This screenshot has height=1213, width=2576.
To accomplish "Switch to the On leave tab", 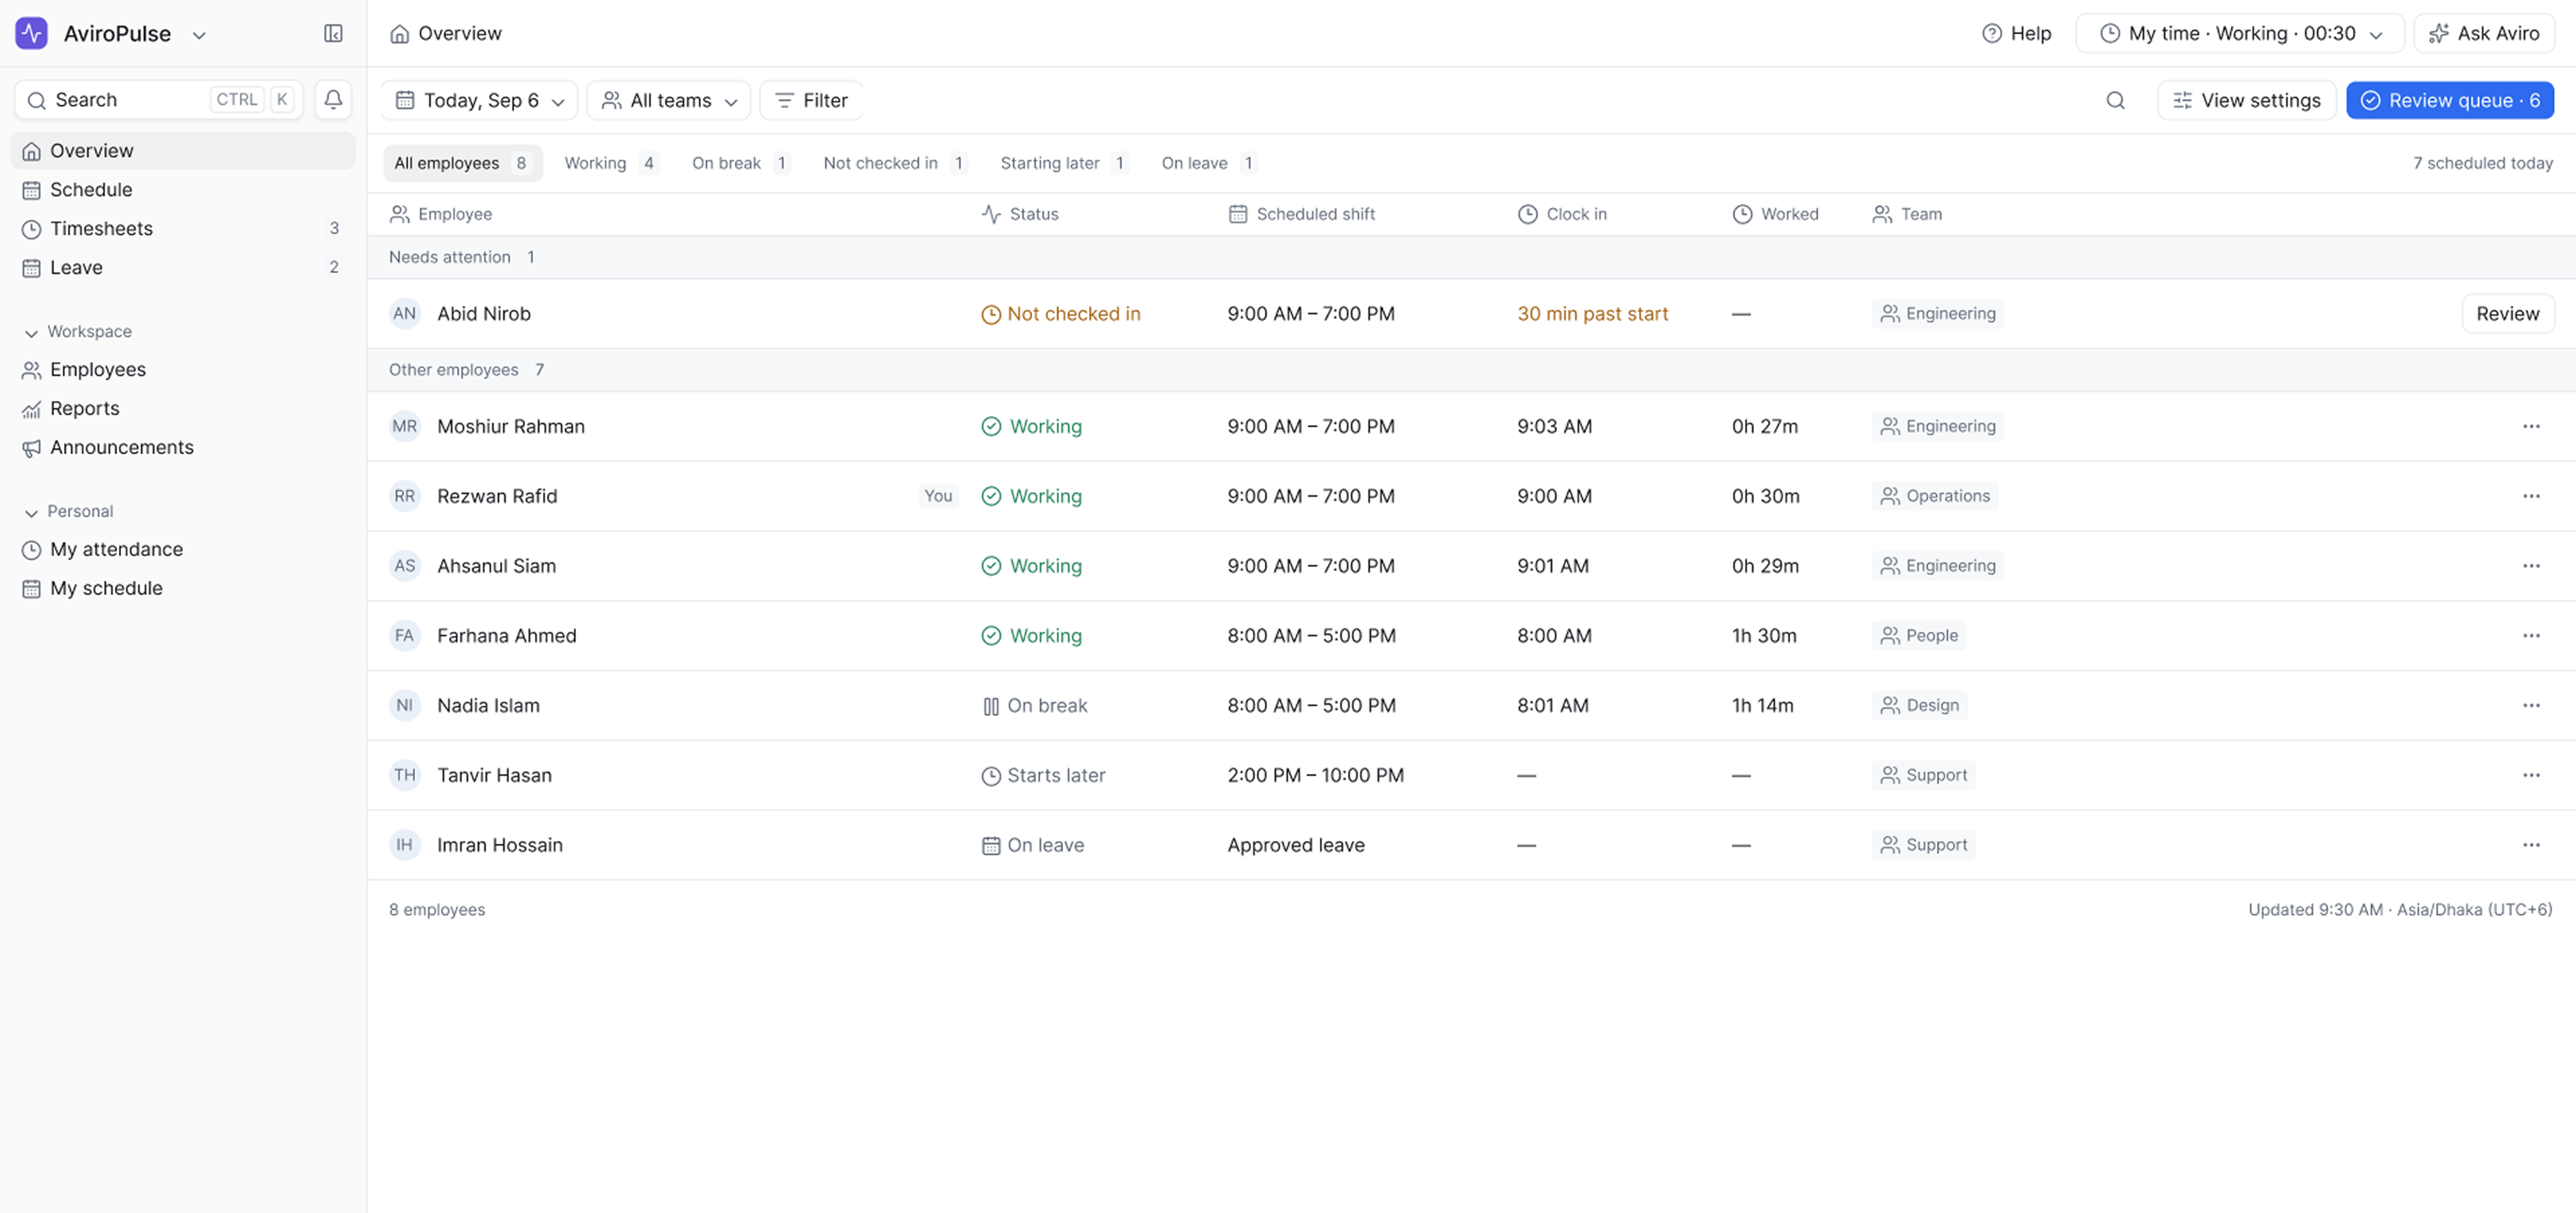I will pos(1209,163).
